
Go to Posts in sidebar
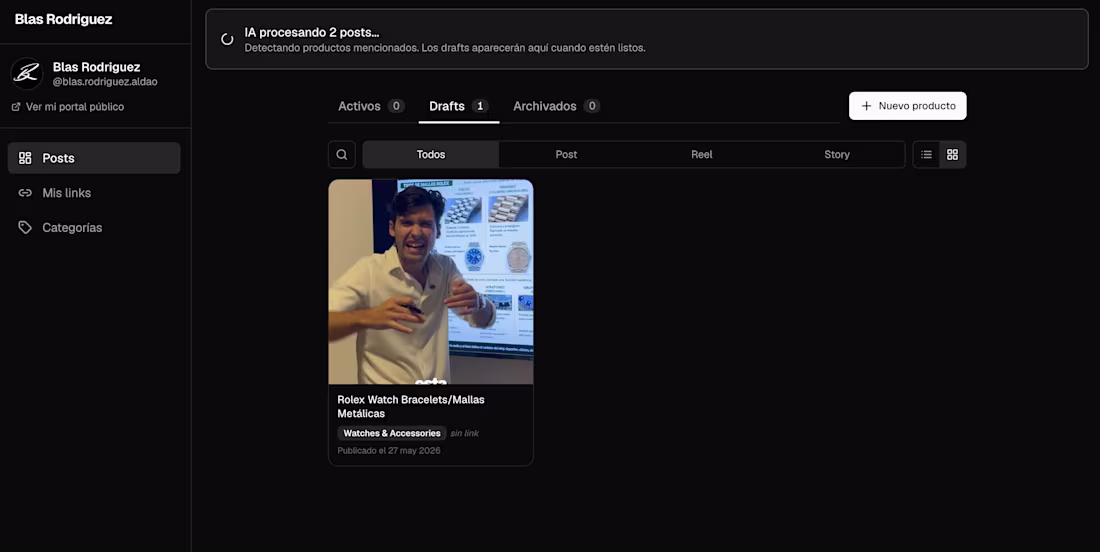94,158
